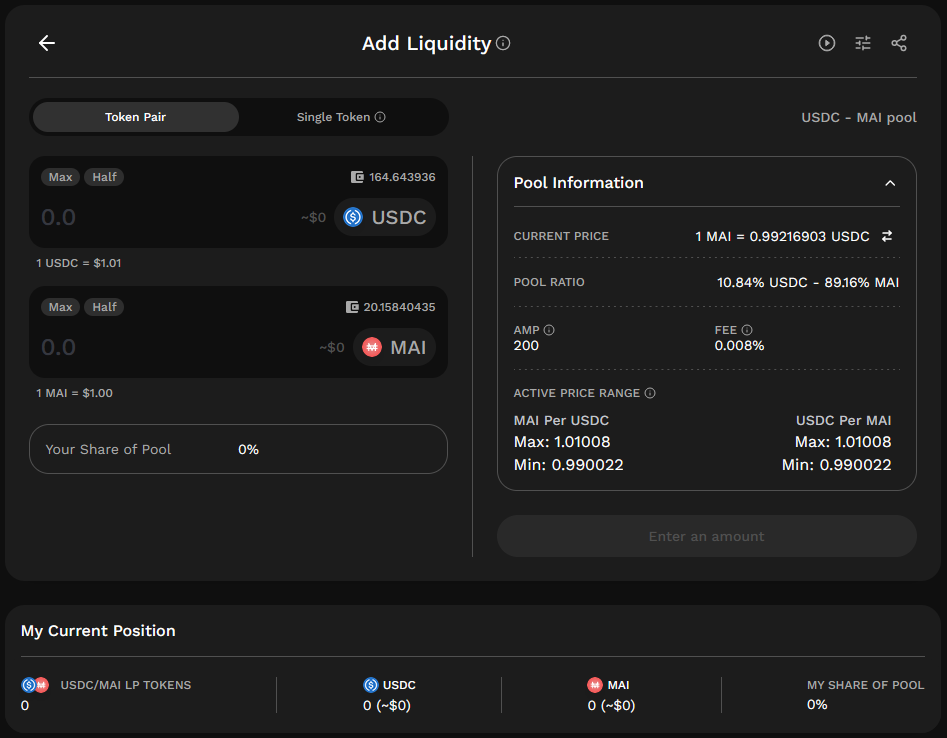Click the USDC amount input field
The width and height of the screenshot is (947, 738).
[x=150, y=217]
